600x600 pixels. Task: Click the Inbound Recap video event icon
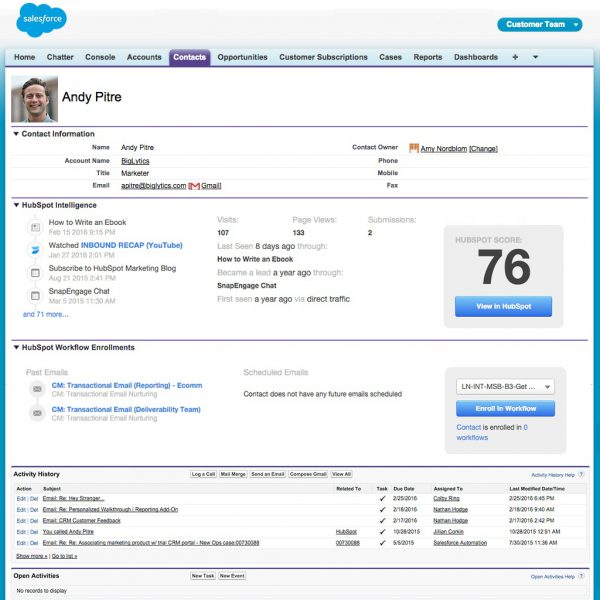35,250
